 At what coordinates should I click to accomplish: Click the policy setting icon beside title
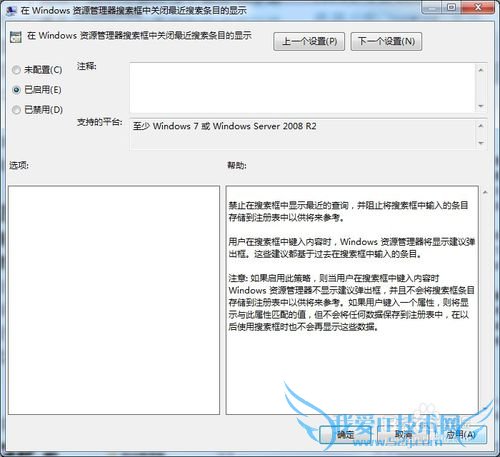[x=16, y=37]
